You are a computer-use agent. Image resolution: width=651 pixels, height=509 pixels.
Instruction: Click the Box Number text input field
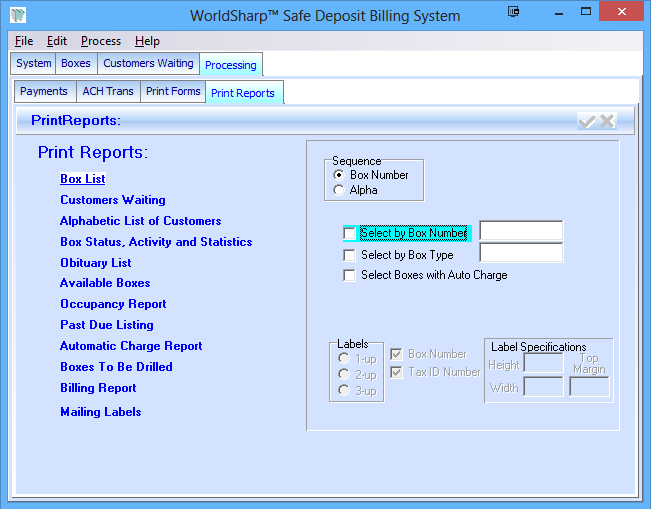pos(521,232)
